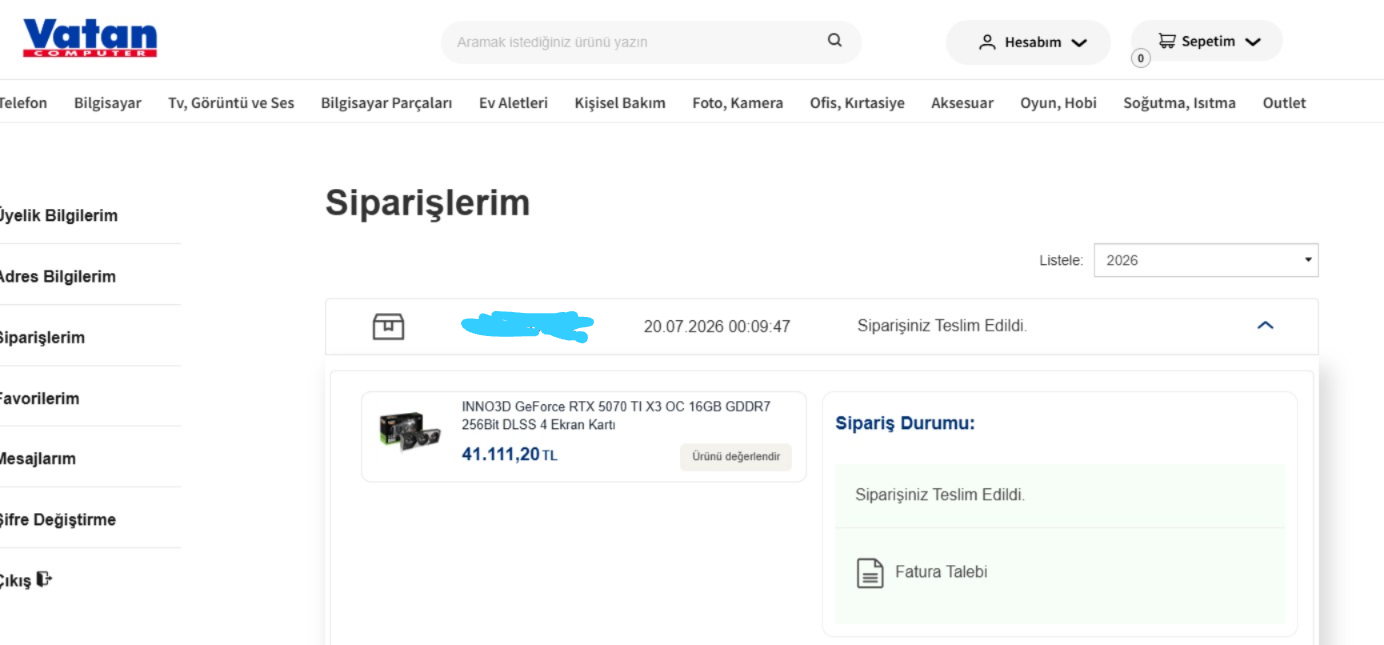Screen dimensions: 1384x645
Task: Open the Hesabım account dropdown
Action: 1028,42
